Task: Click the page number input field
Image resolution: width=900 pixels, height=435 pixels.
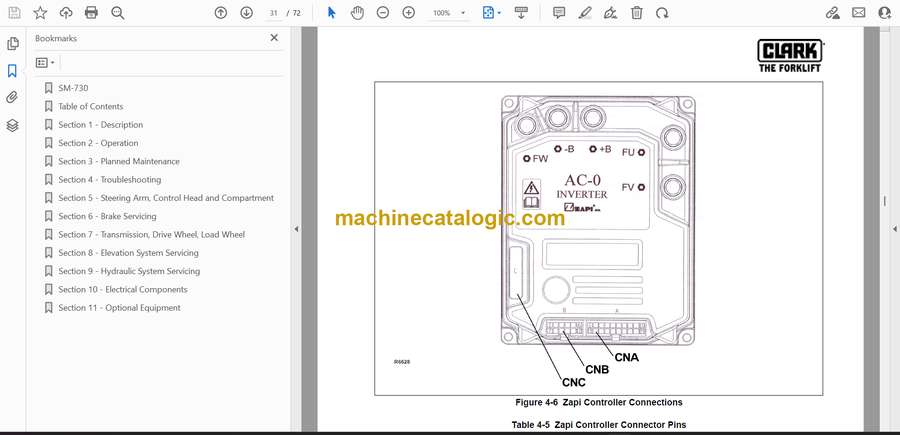Action: pos(274,13)
